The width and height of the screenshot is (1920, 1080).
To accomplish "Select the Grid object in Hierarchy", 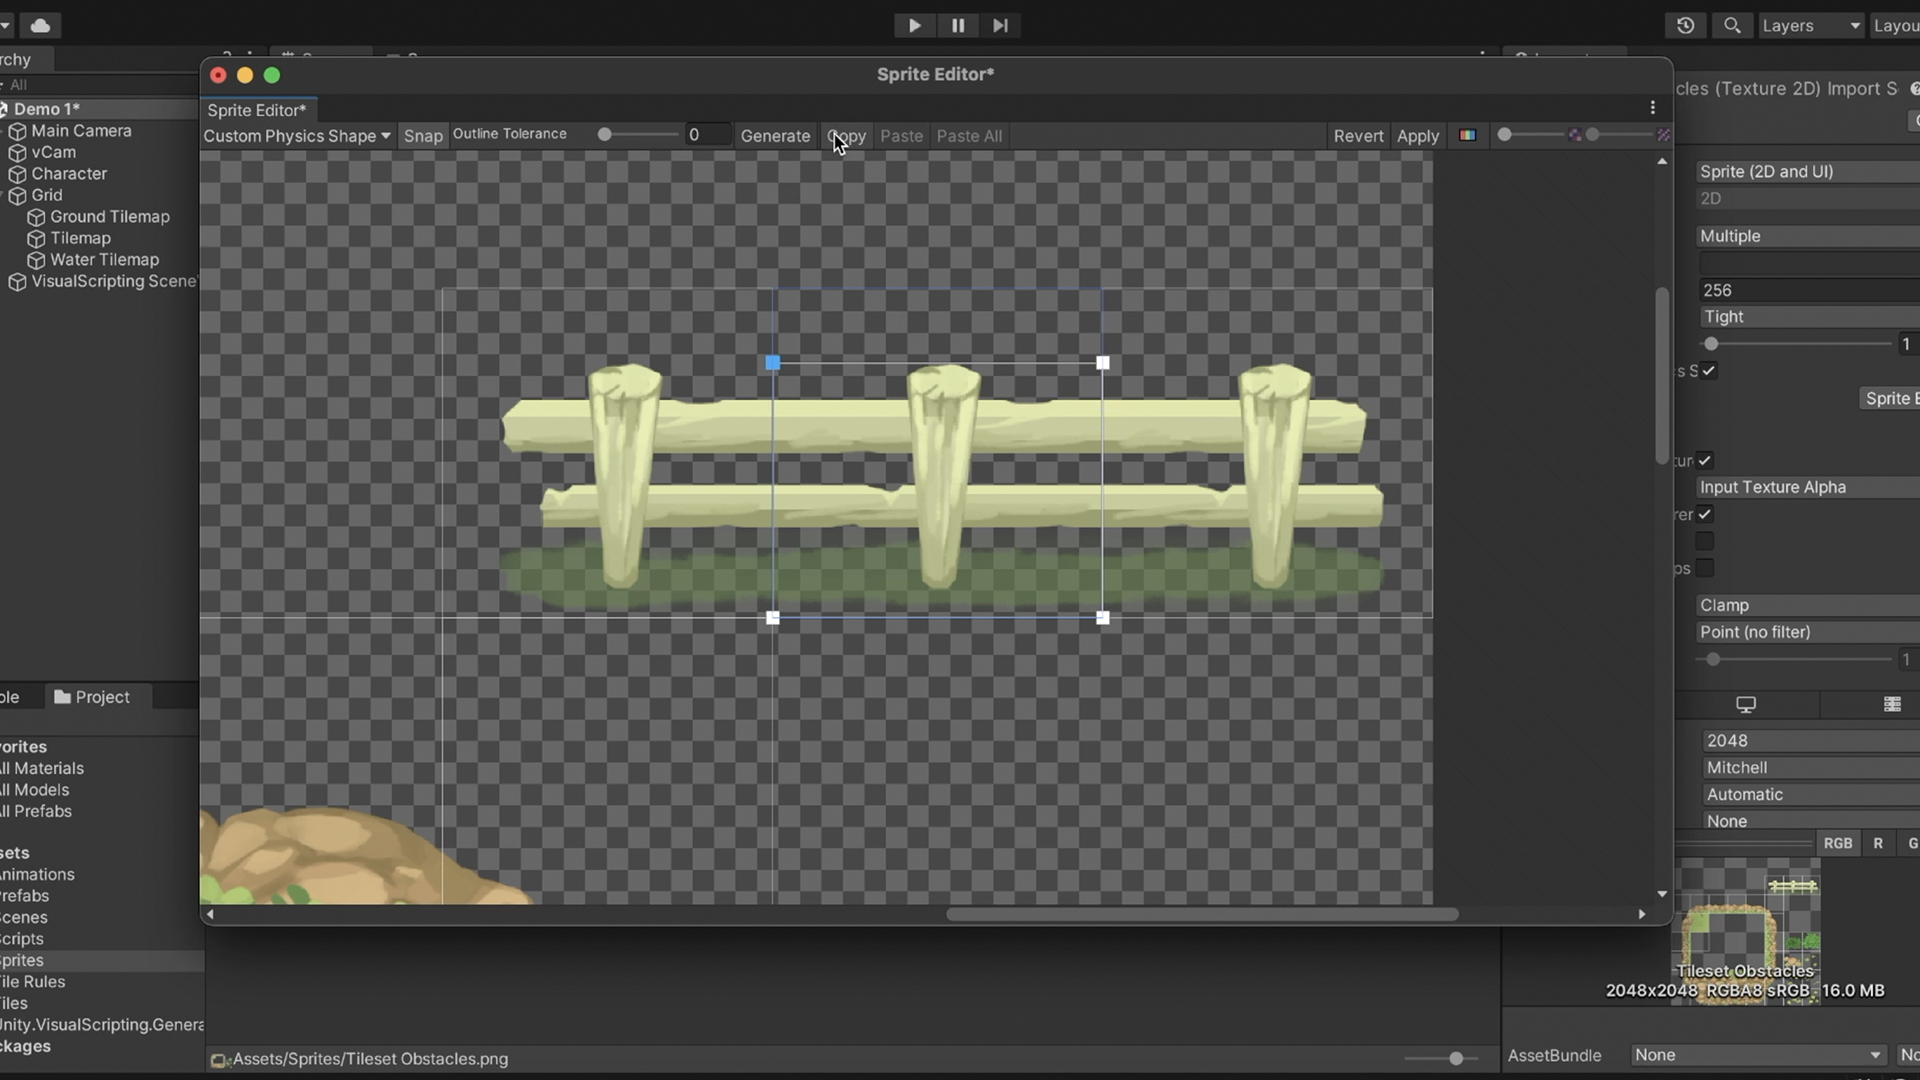I will (46, 195).
